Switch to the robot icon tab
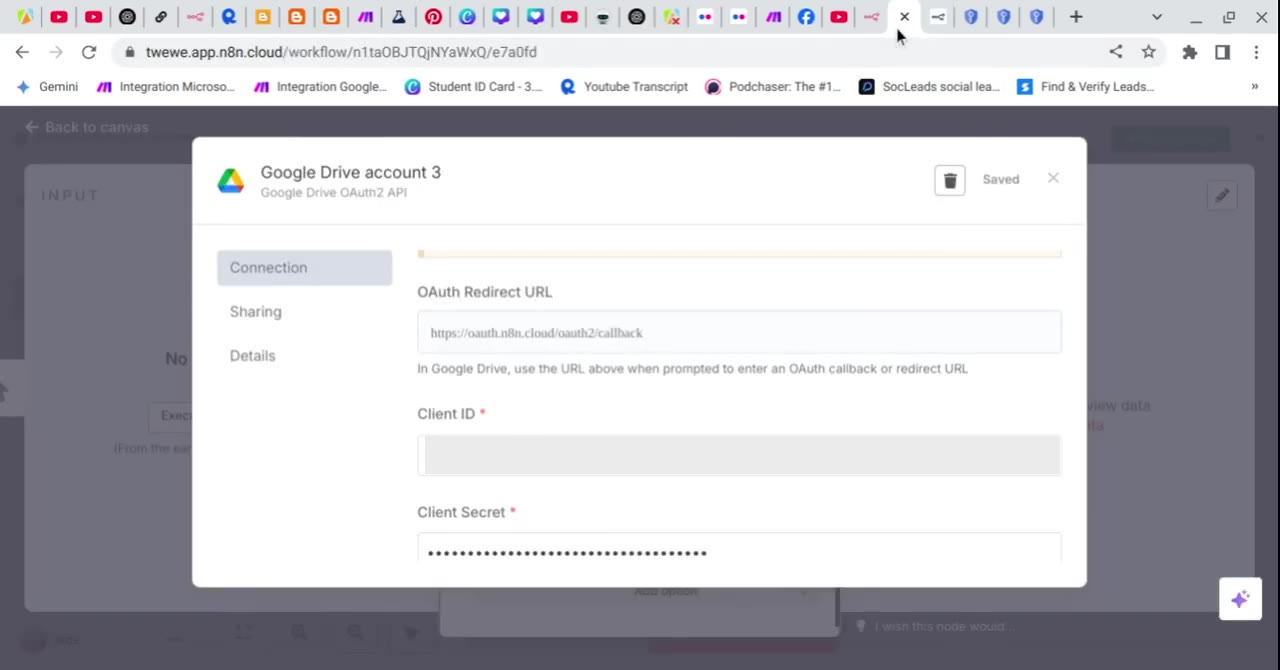Image resolution: width=1280 pixels, height=670 pixels. coord(603,17)
